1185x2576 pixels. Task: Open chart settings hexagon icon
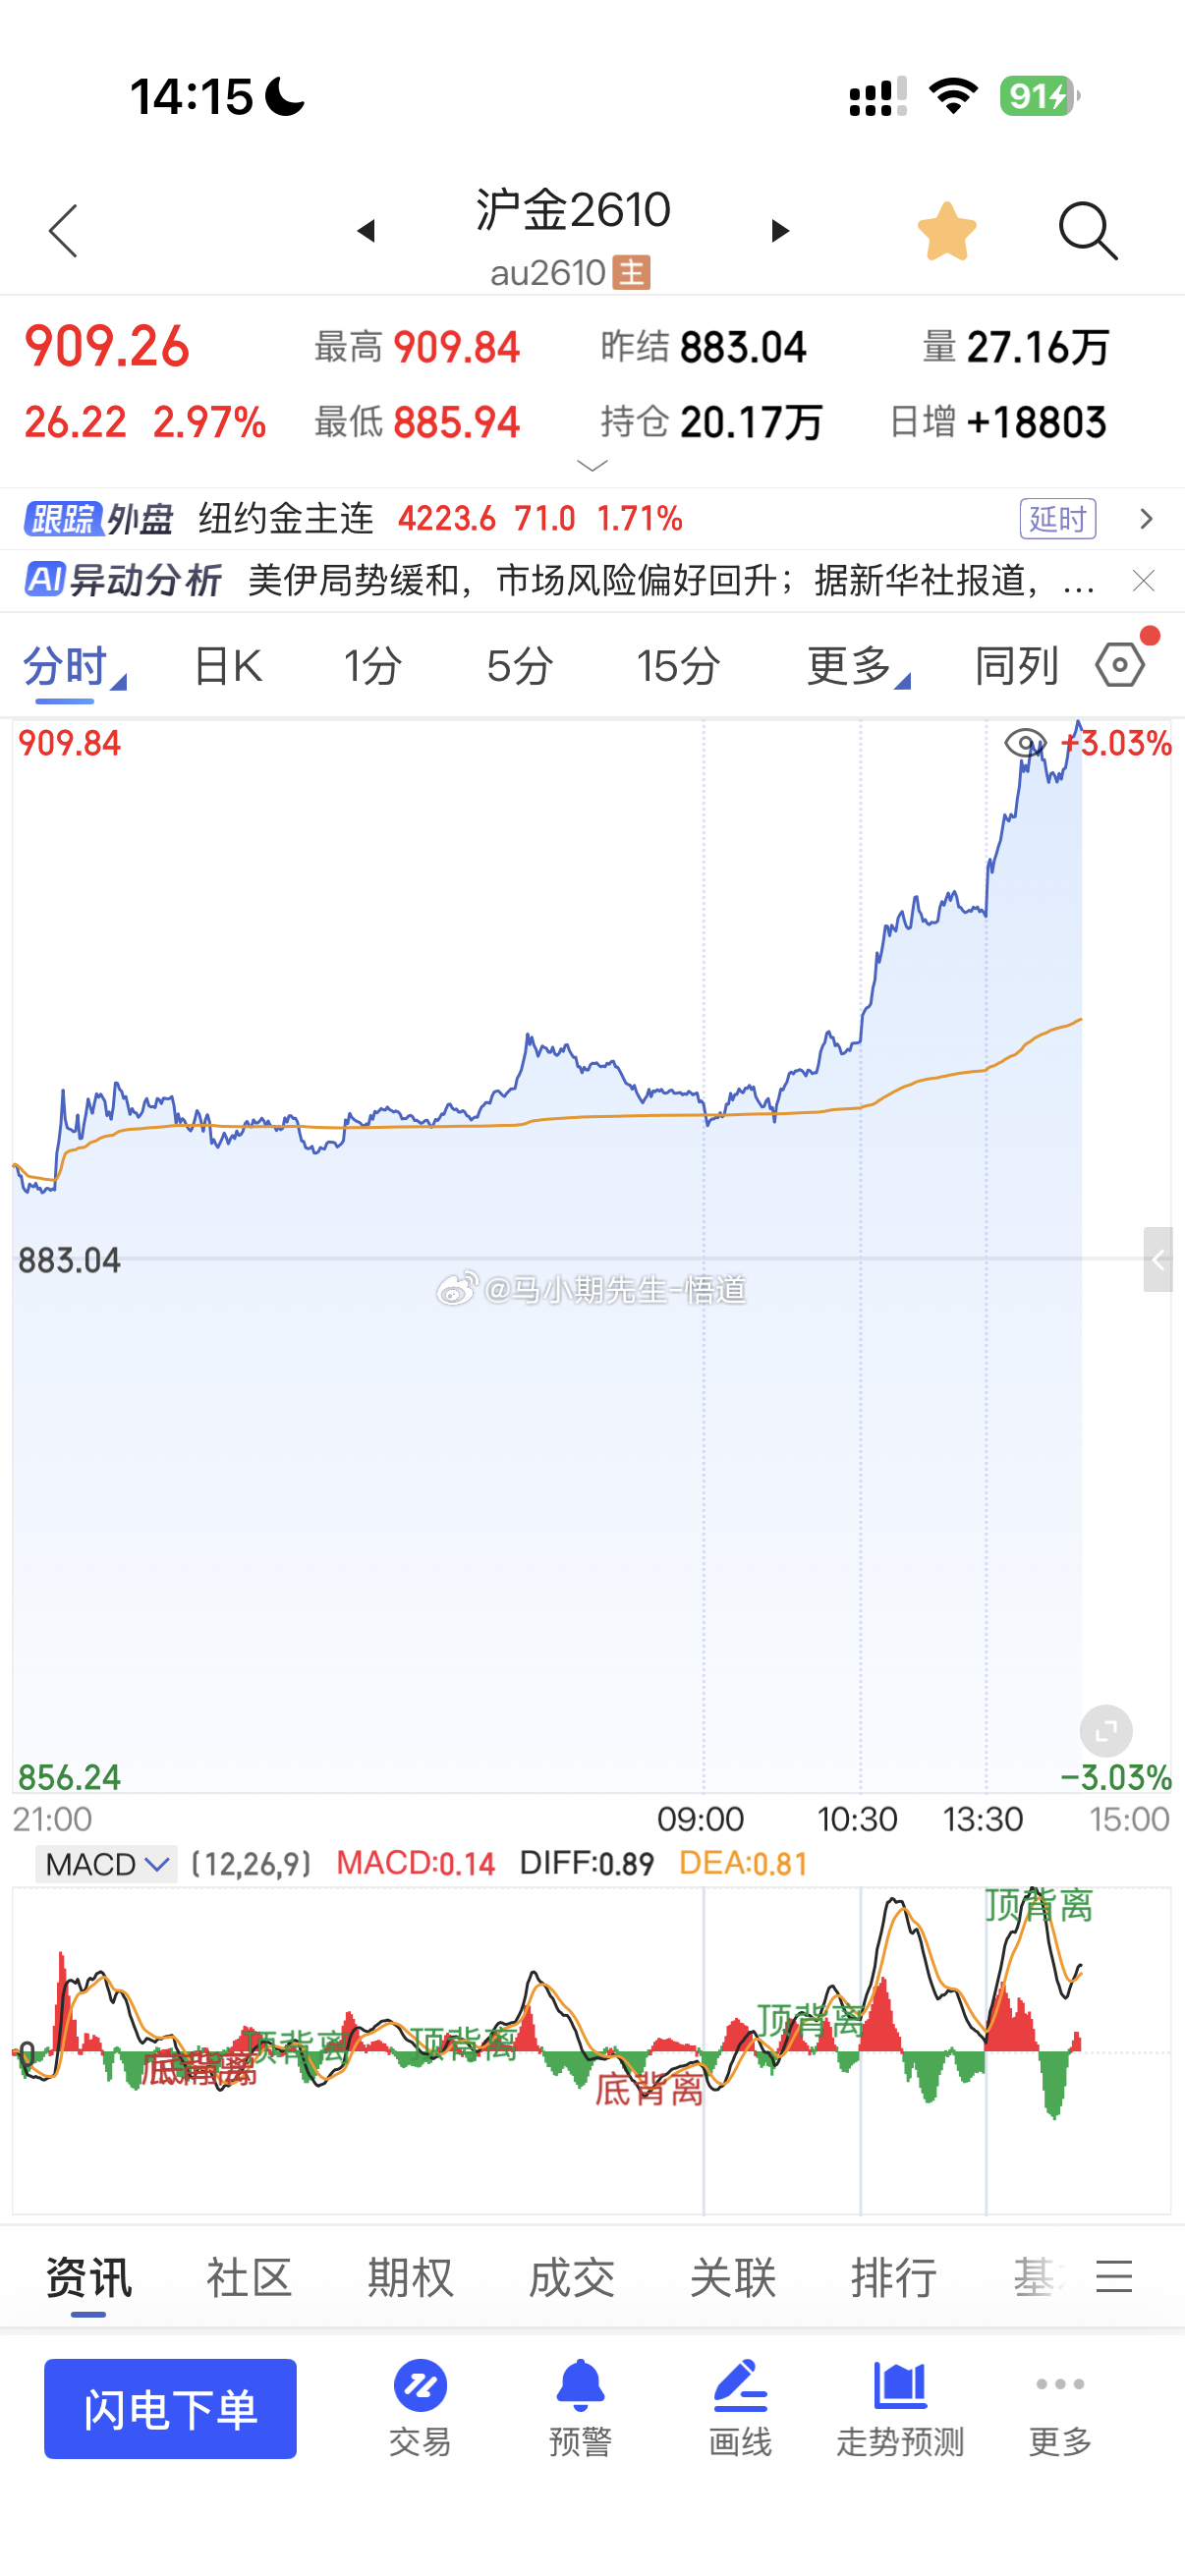pos(1120,664)
